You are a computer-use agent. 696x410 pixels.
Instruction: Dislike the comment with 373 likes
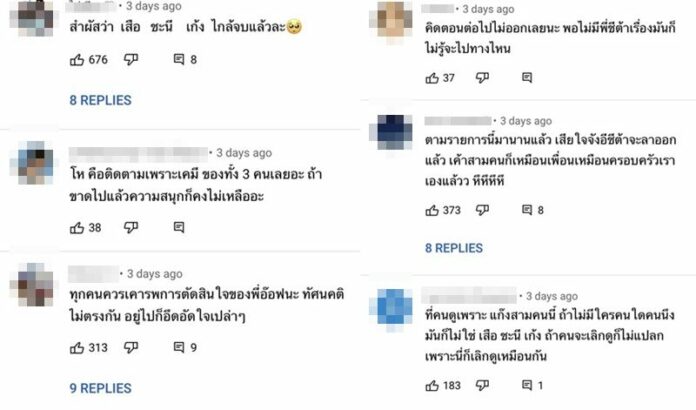pyautogui.click(x=482, y=210)
